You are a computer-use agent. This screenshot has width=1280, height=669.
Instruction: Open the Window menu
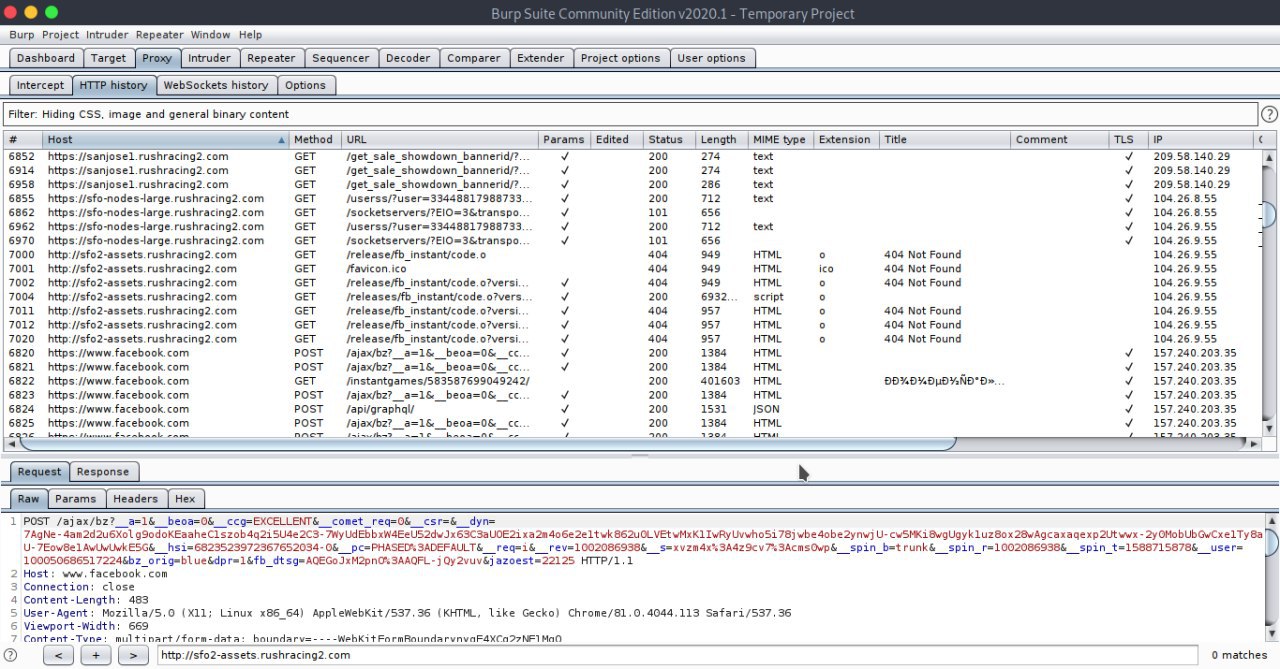210,35
